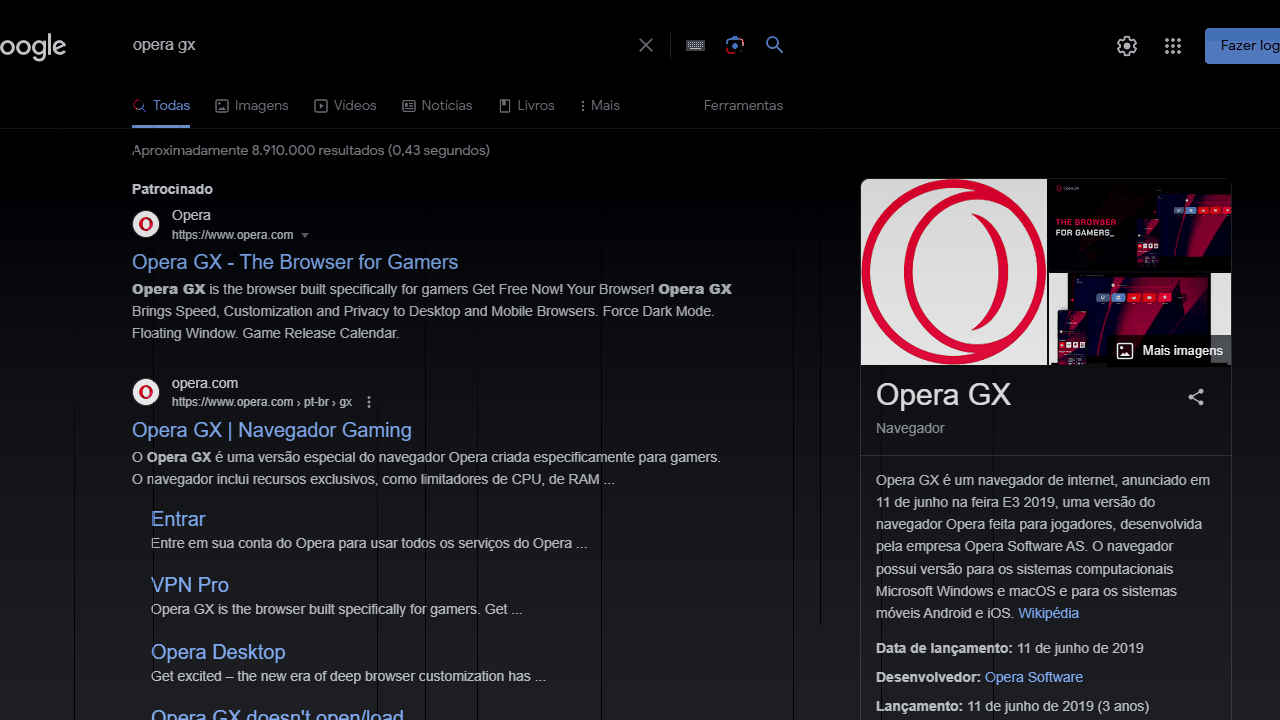
Task: Click the magnifying glass search button
Action: (x=774, y=45)
